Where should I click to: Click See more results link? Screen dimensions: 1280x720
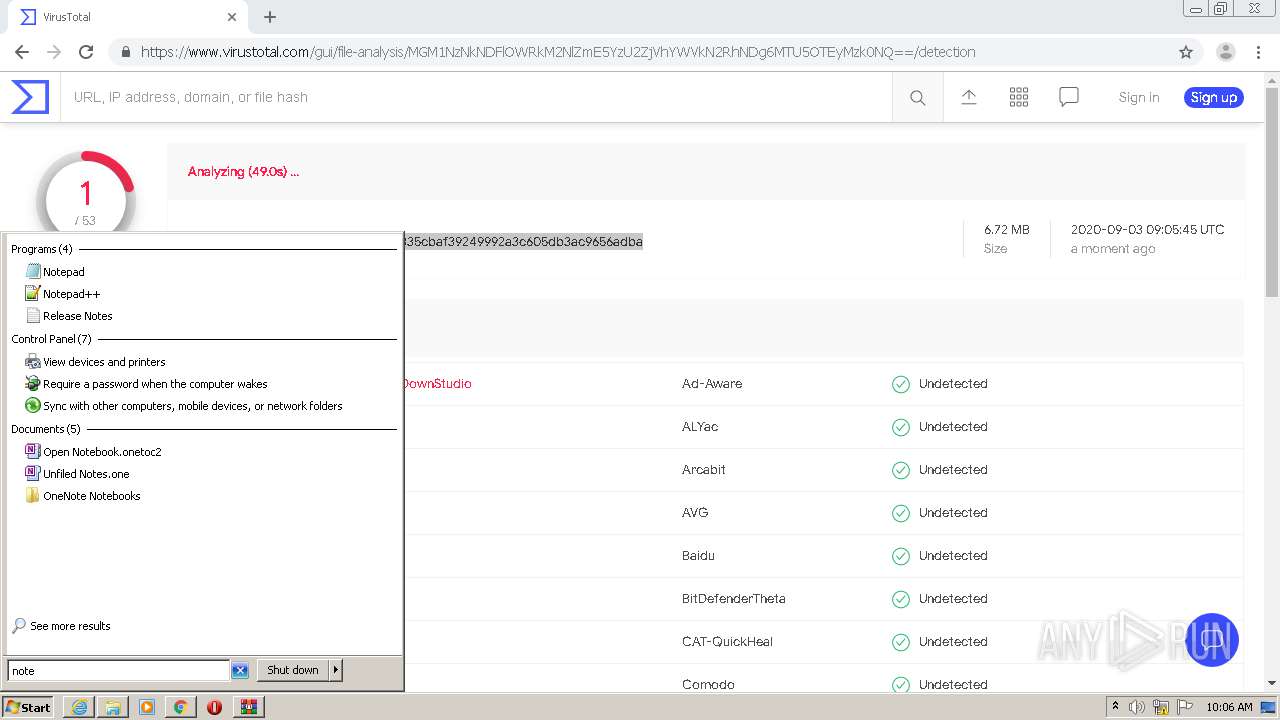coord(70,626)
